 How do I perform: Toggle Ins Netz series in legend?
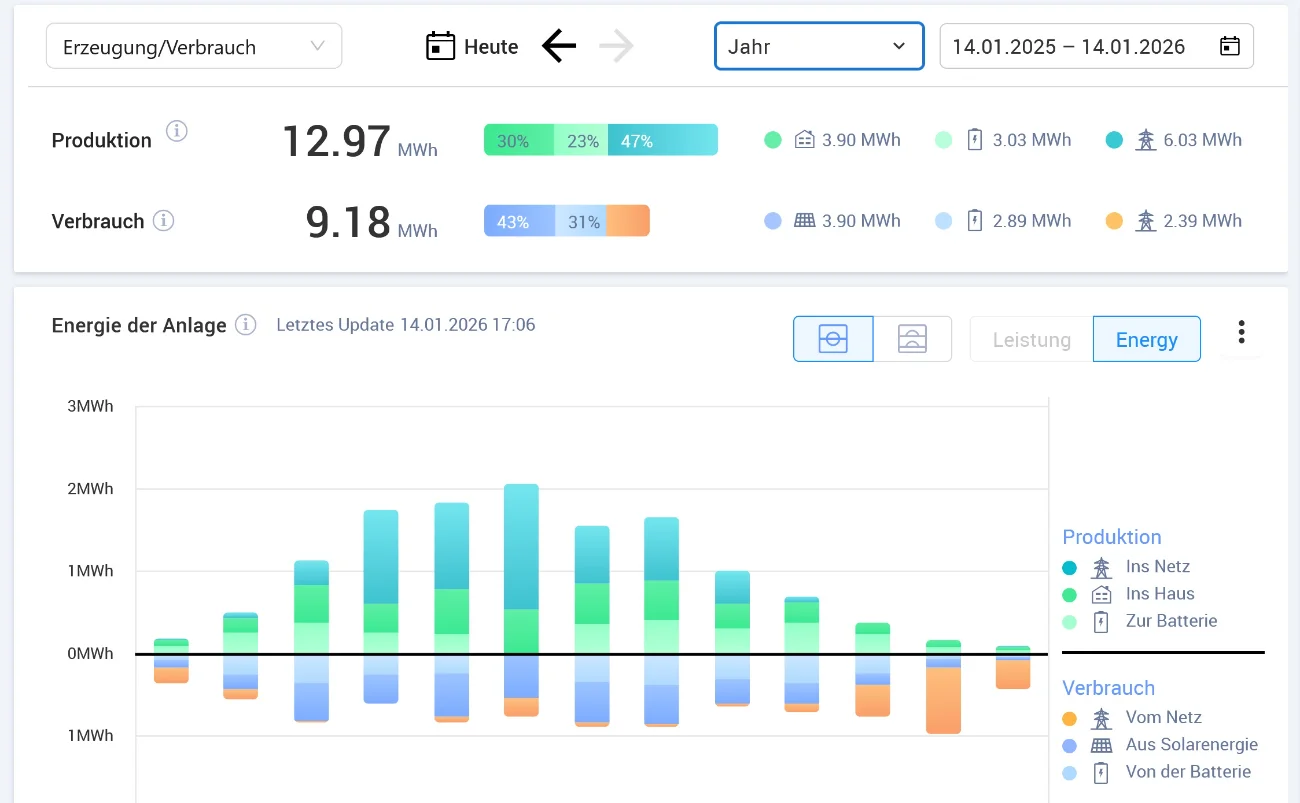(x=1157, y=567)
